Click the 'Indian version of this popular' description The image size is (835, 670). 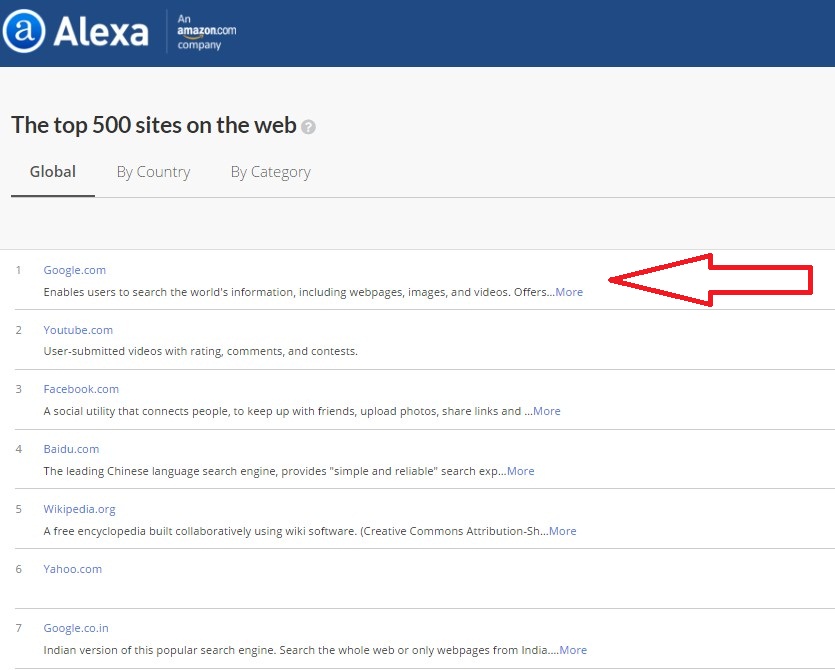coord(301,650)
